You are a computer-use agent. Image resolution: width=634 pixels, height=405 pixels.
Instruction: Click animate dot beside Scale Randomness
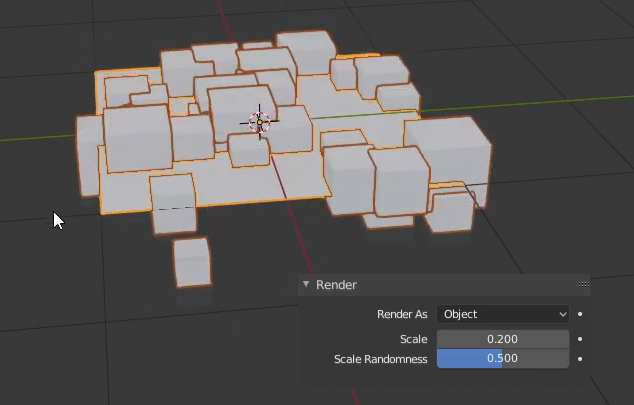[x=580, y=359]
